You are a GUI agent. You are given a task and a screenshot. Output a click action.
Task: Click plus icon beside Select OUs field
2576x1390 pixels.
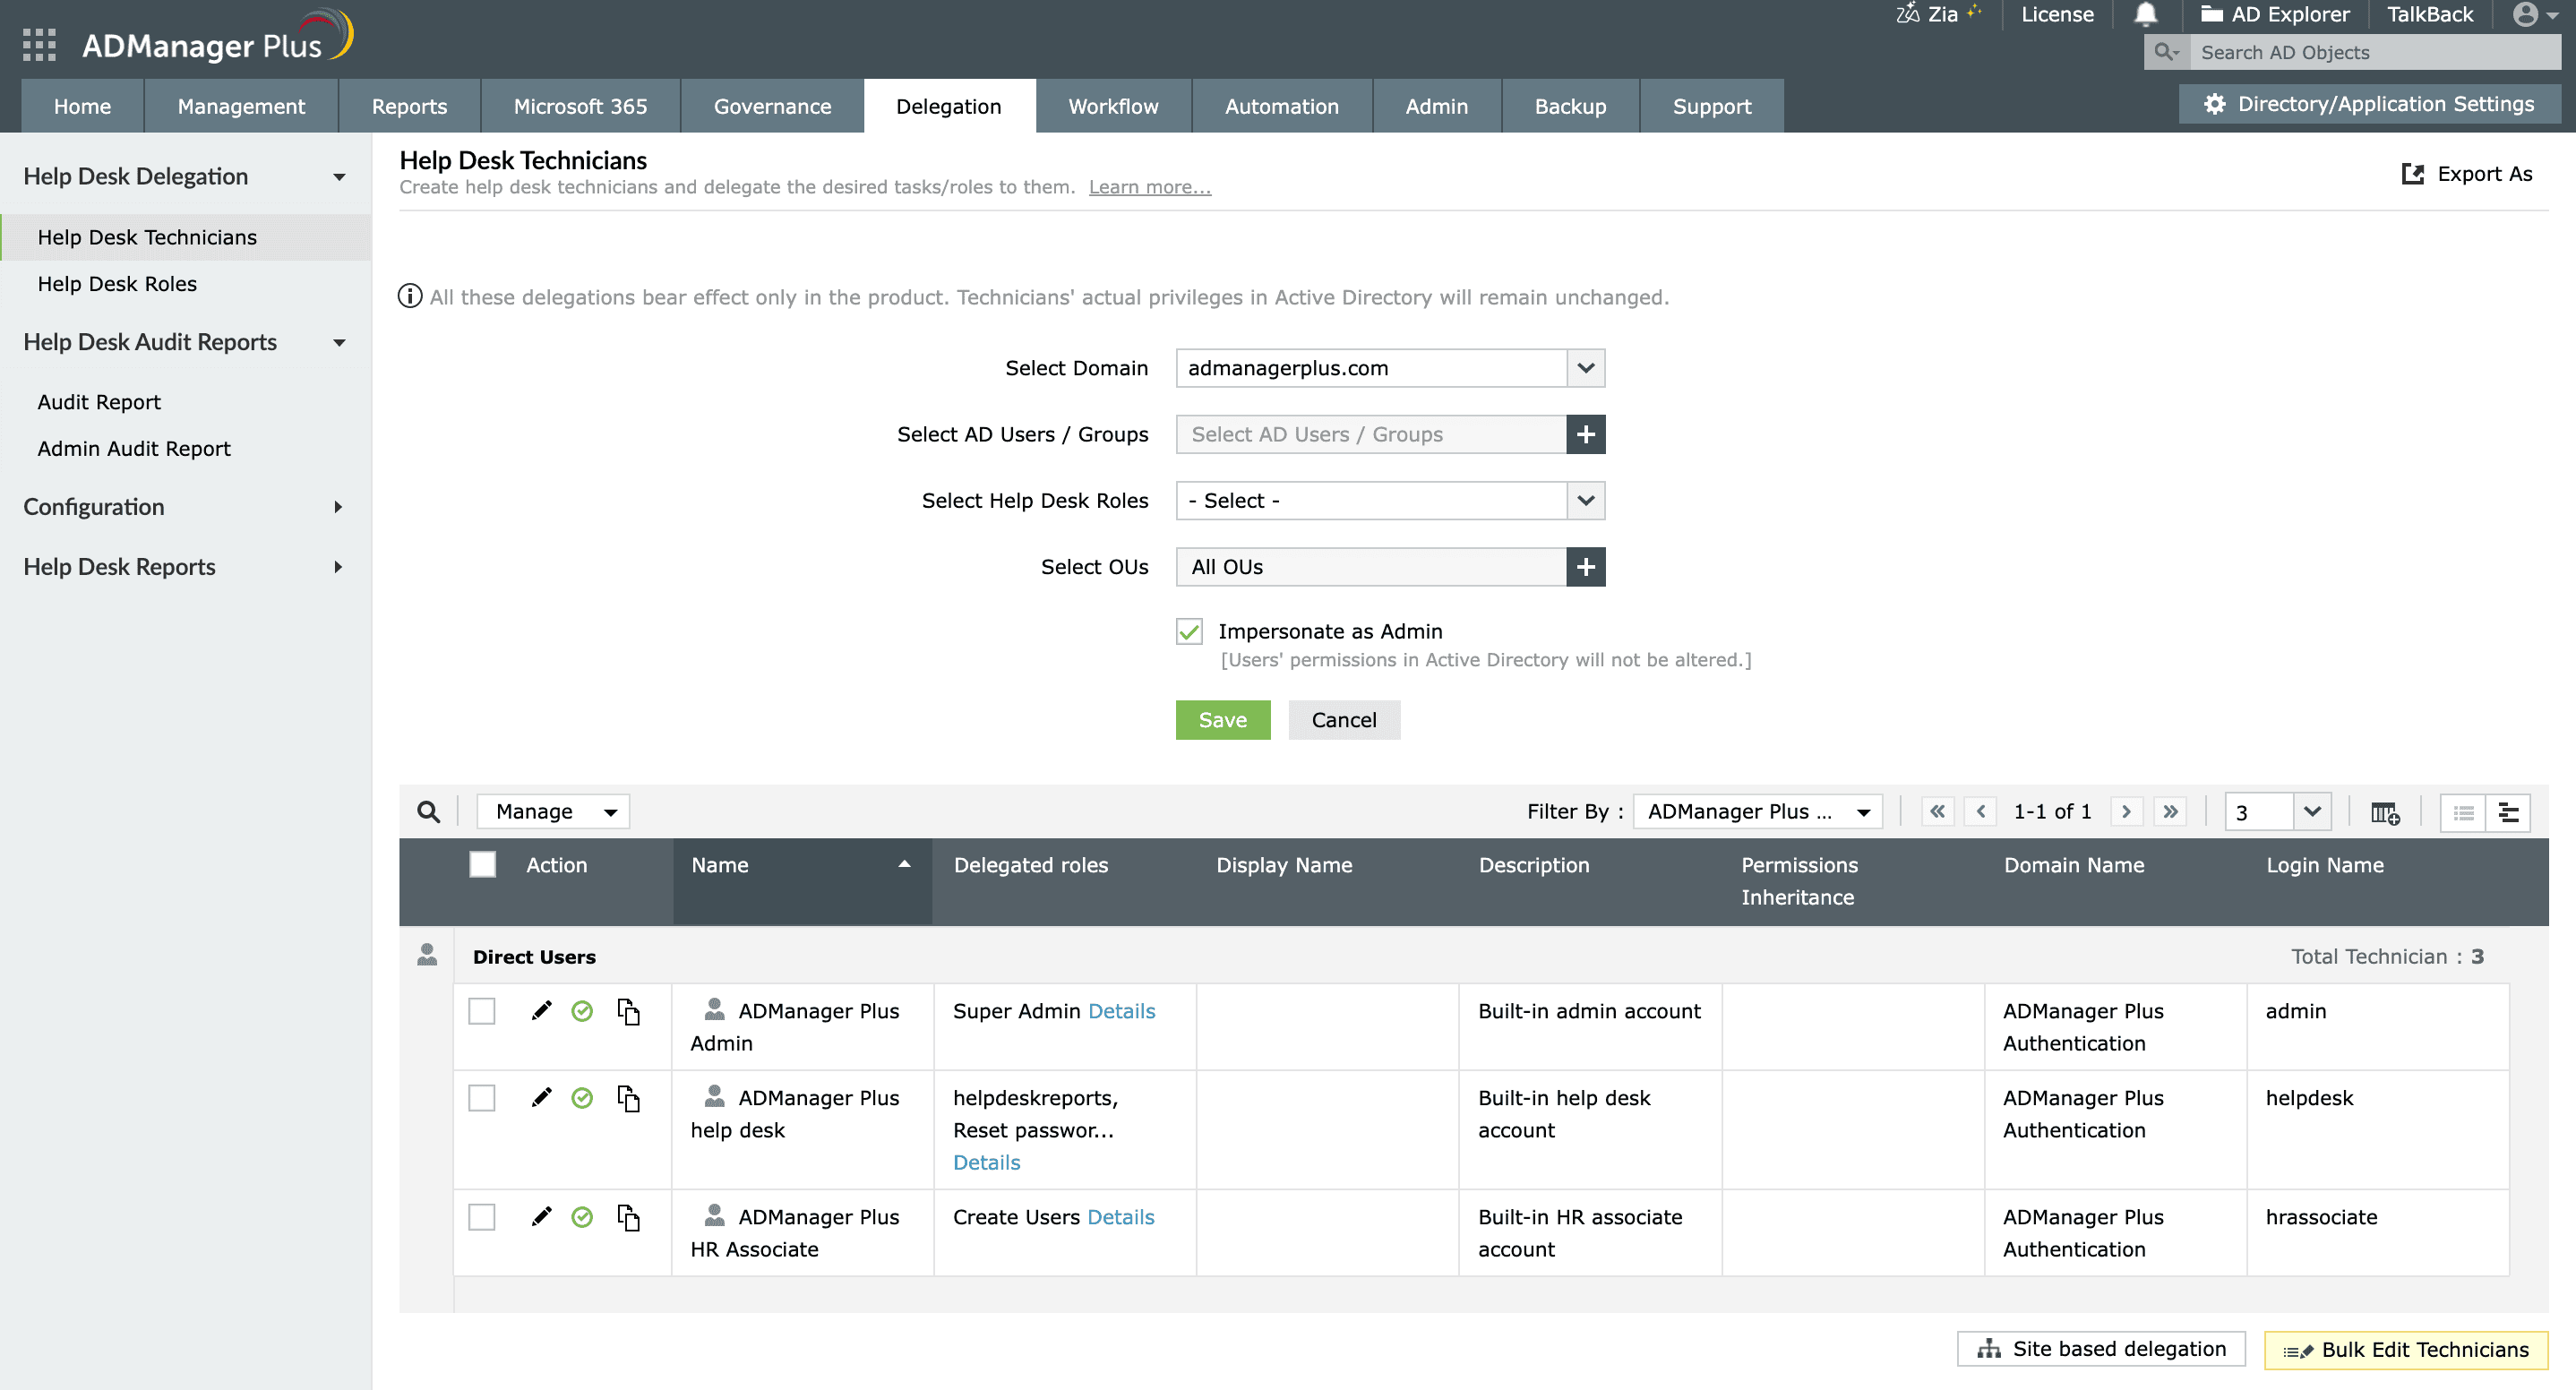pyautogui.click(x=1585, y=567)
